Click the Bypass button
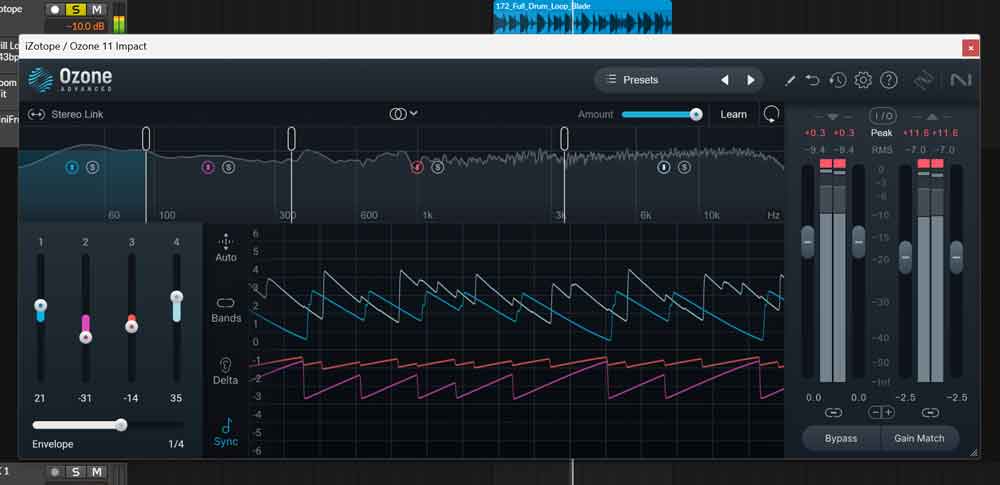Screen dimensions: 1000x485 (x=841, y=438)
